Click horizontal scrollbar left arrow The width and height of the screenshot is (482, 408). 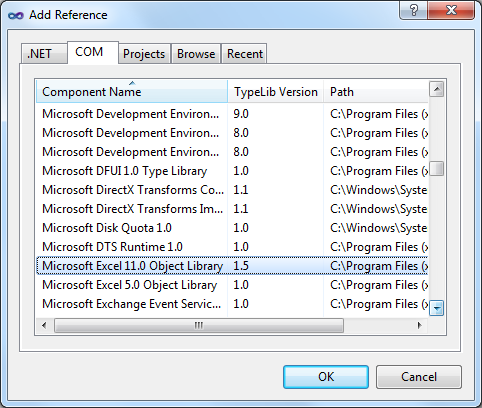(44, 325)
